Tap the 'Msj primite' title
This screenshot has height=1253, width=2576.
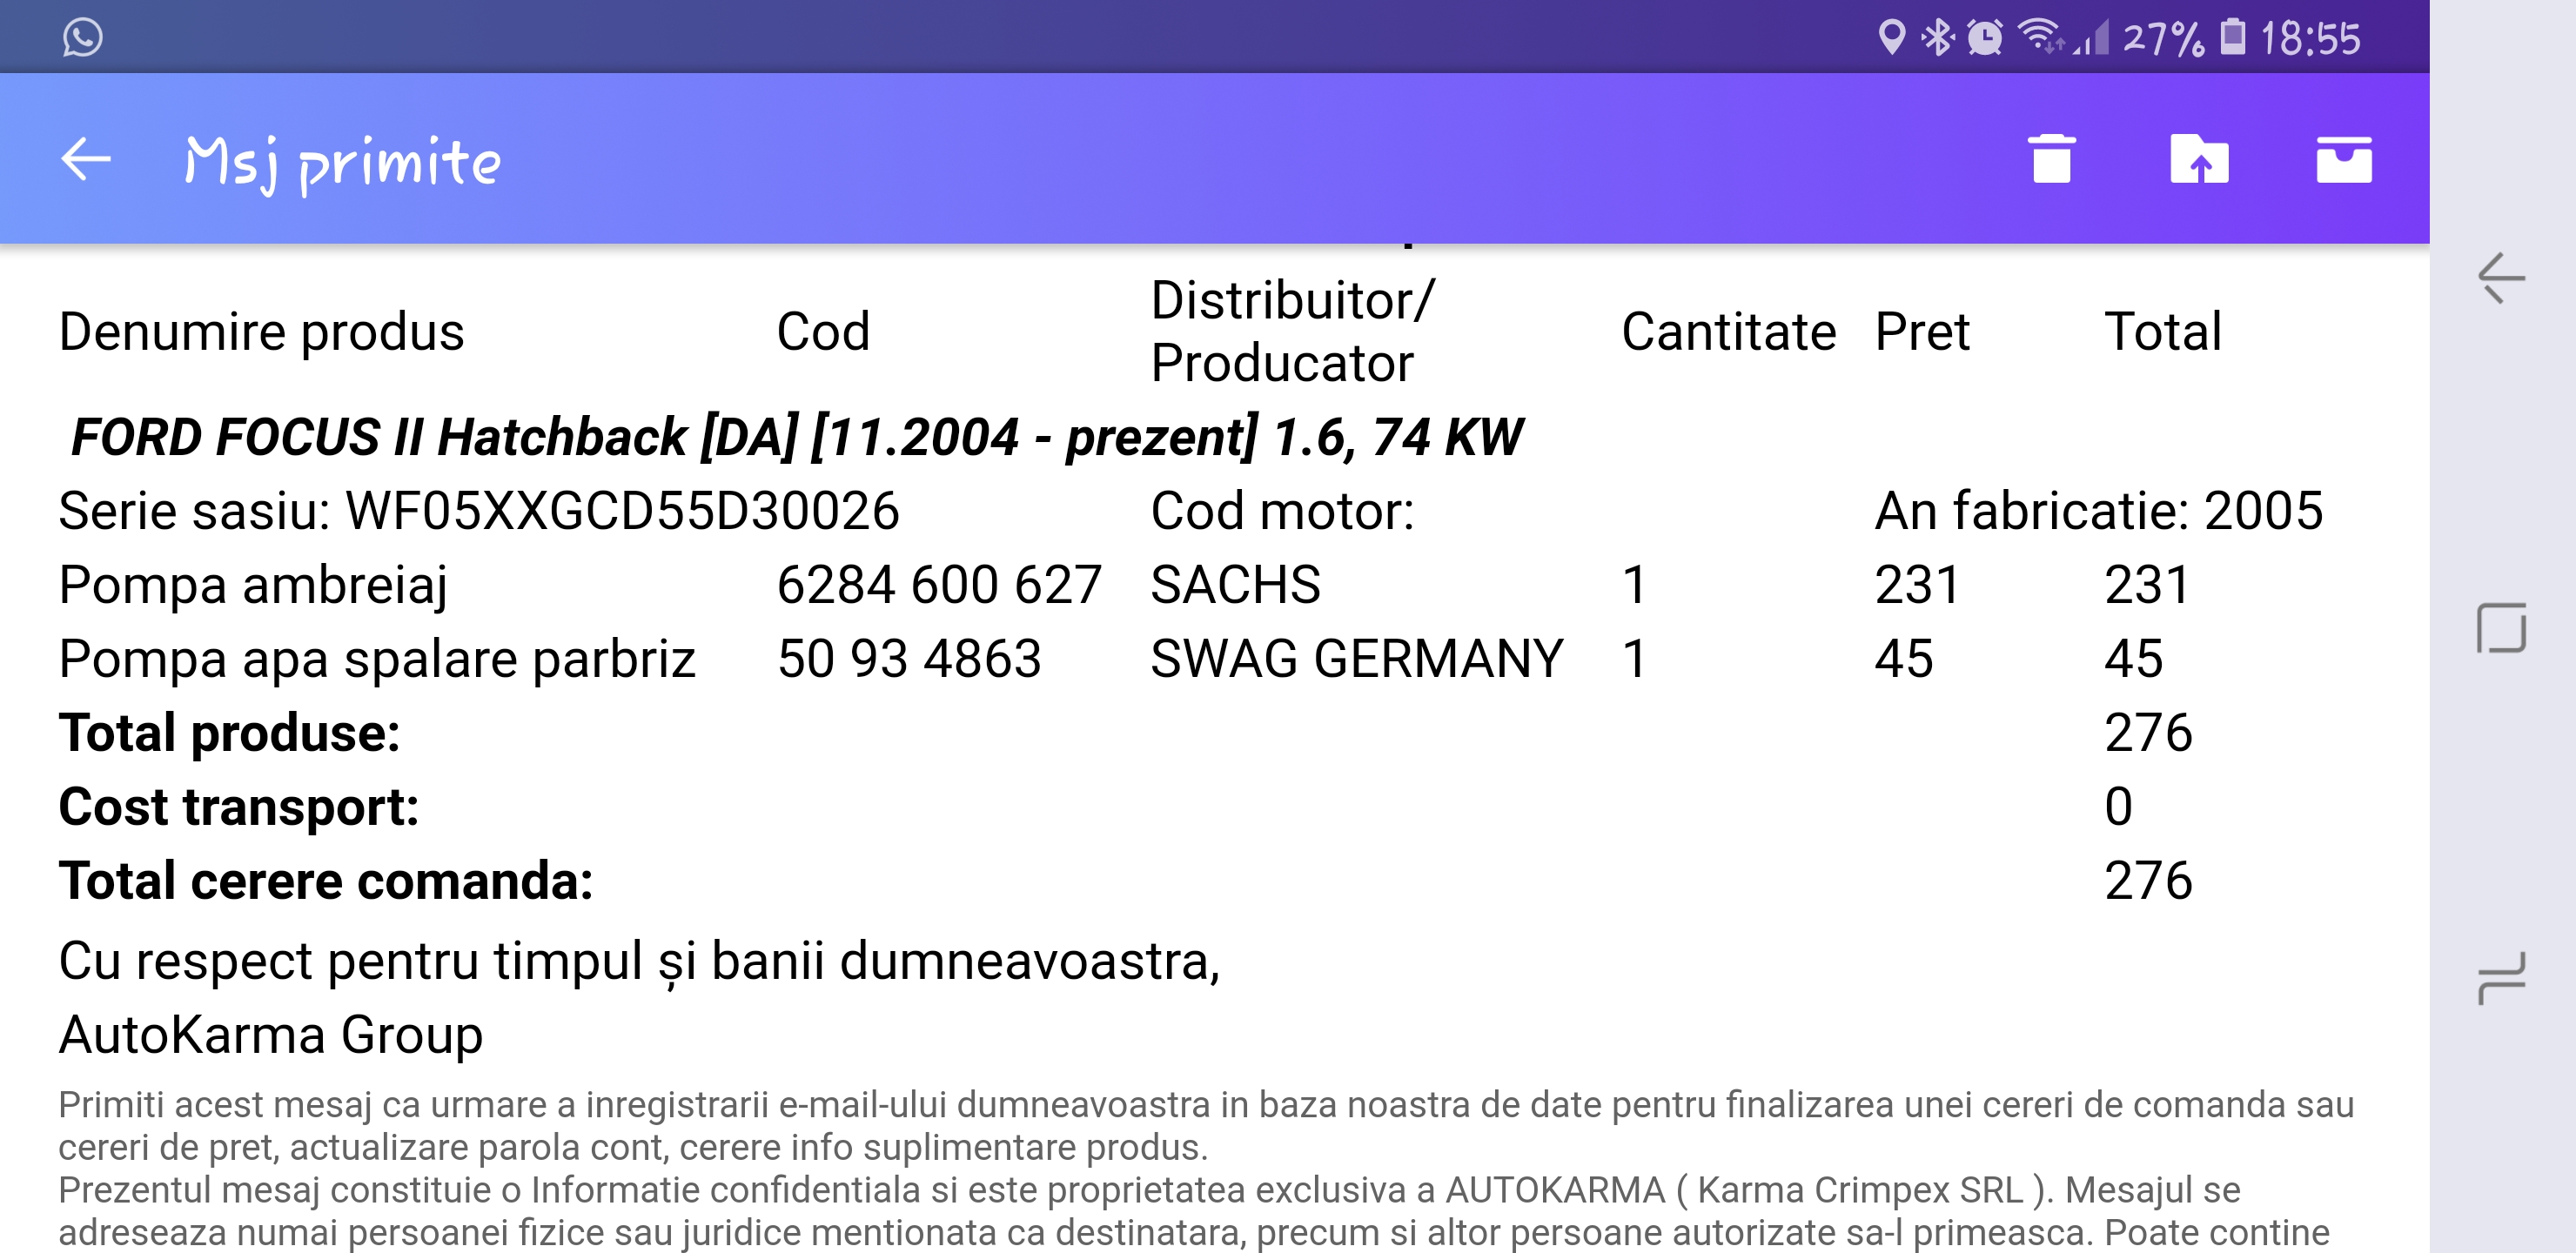(343, 162)
